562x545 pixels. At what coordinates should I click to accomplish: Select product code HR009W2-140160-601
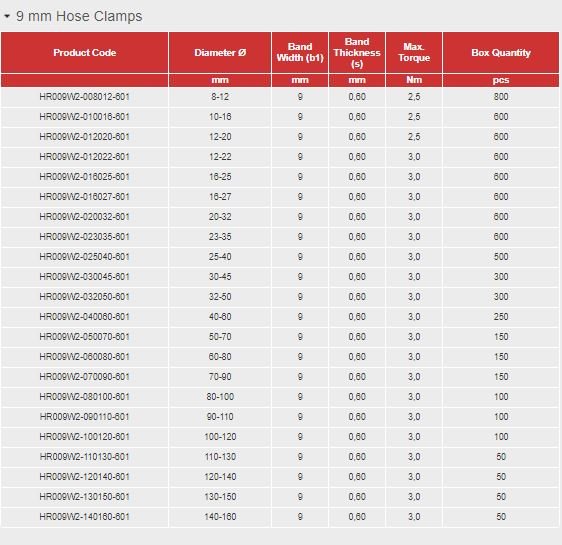84,517
